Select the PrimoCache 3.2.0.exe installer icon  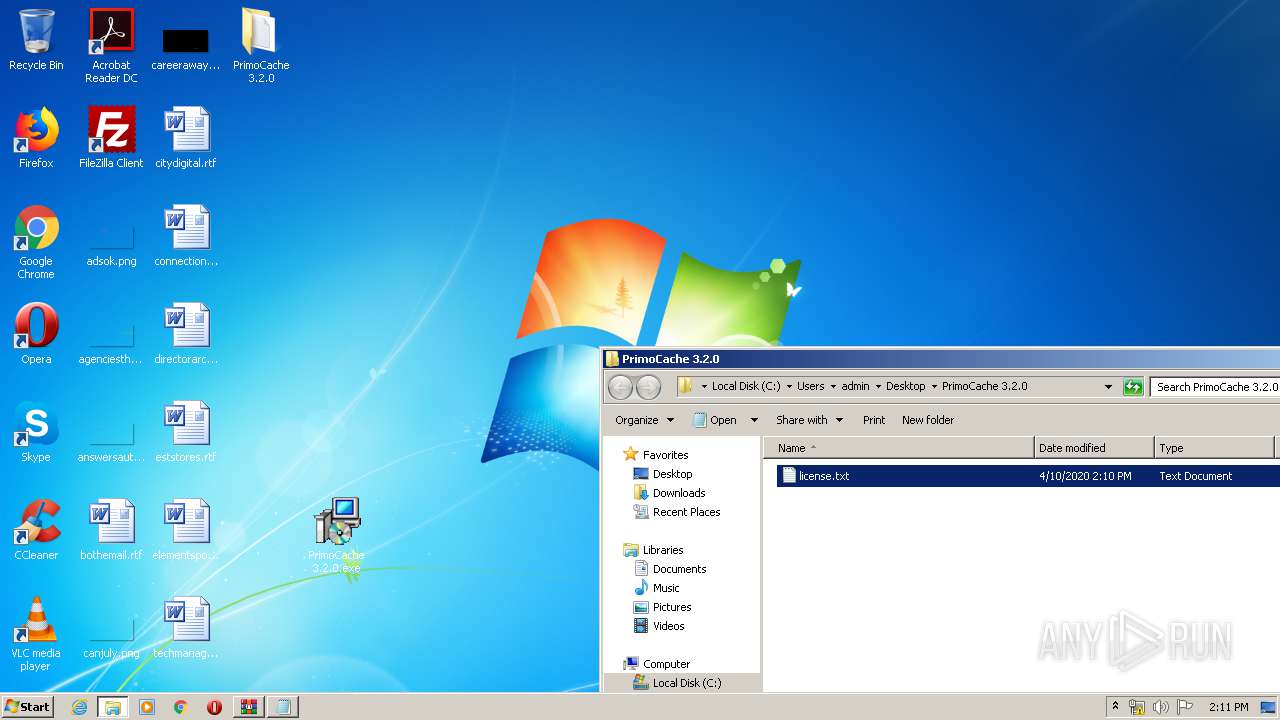coord(336,536)
